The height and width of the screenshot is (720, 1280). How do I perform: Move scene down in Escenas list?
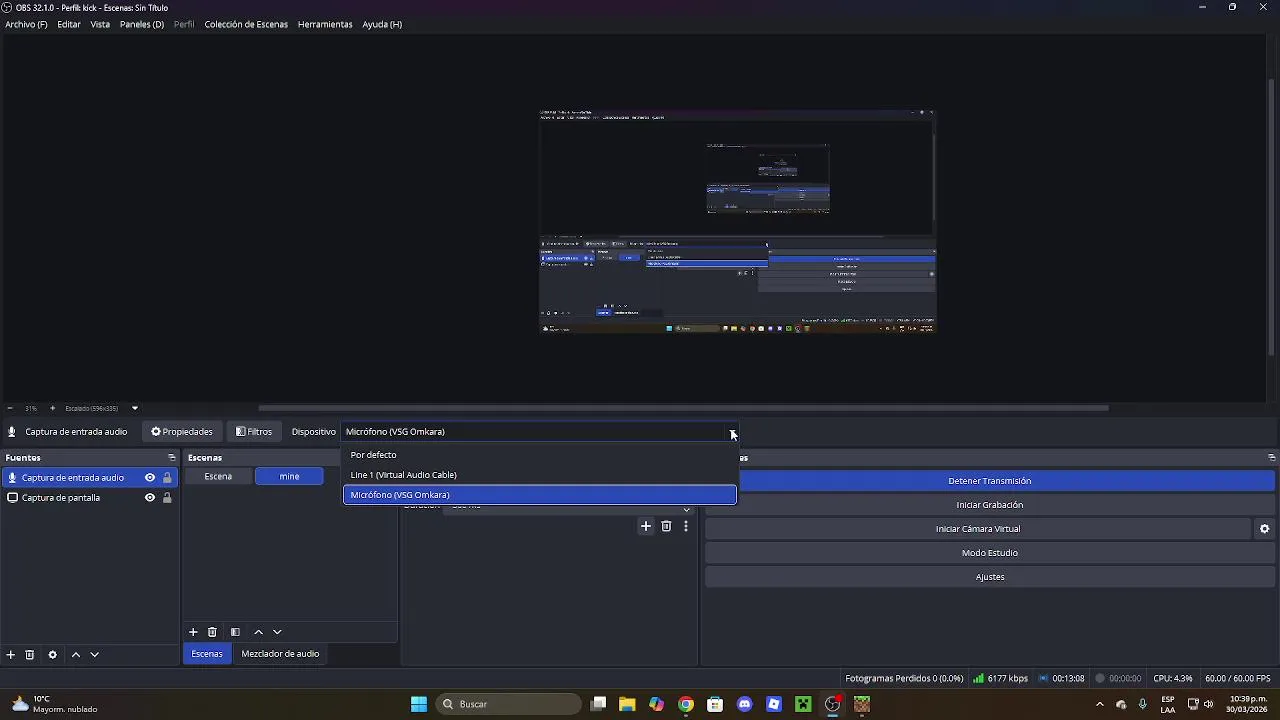[277, 632]
